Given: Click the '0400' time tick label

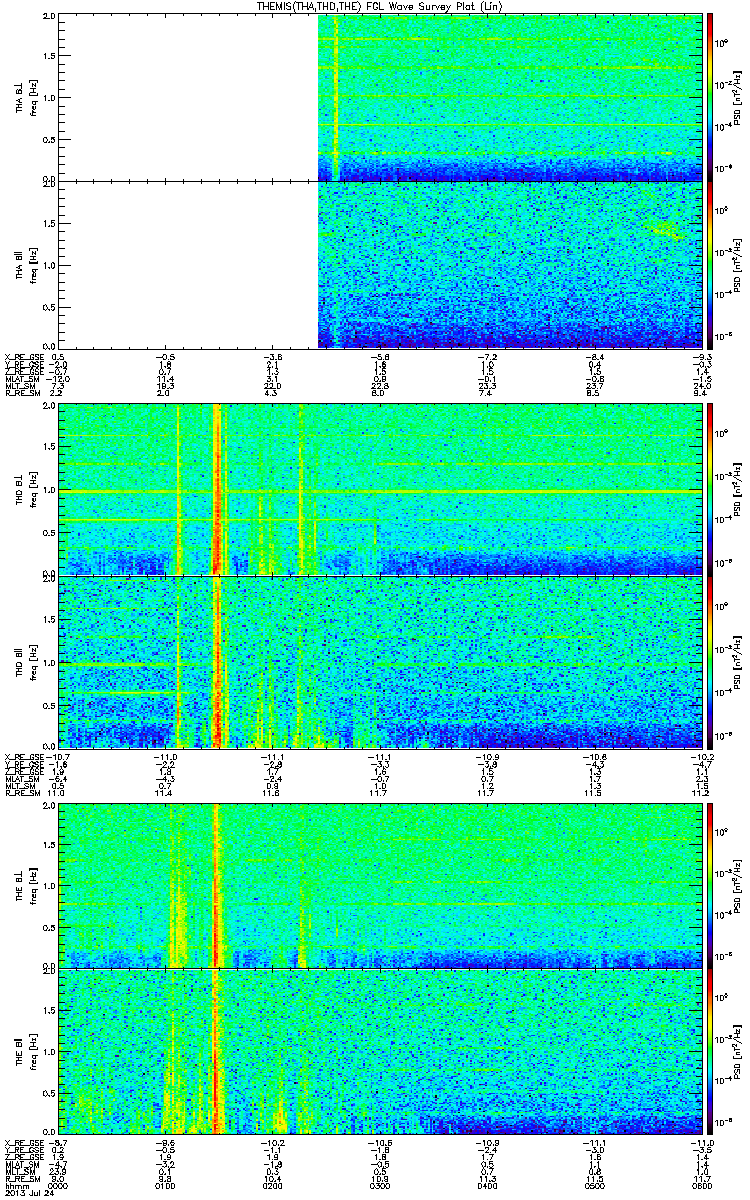Looking at the screenshot, I should [x=487, y=1186].
